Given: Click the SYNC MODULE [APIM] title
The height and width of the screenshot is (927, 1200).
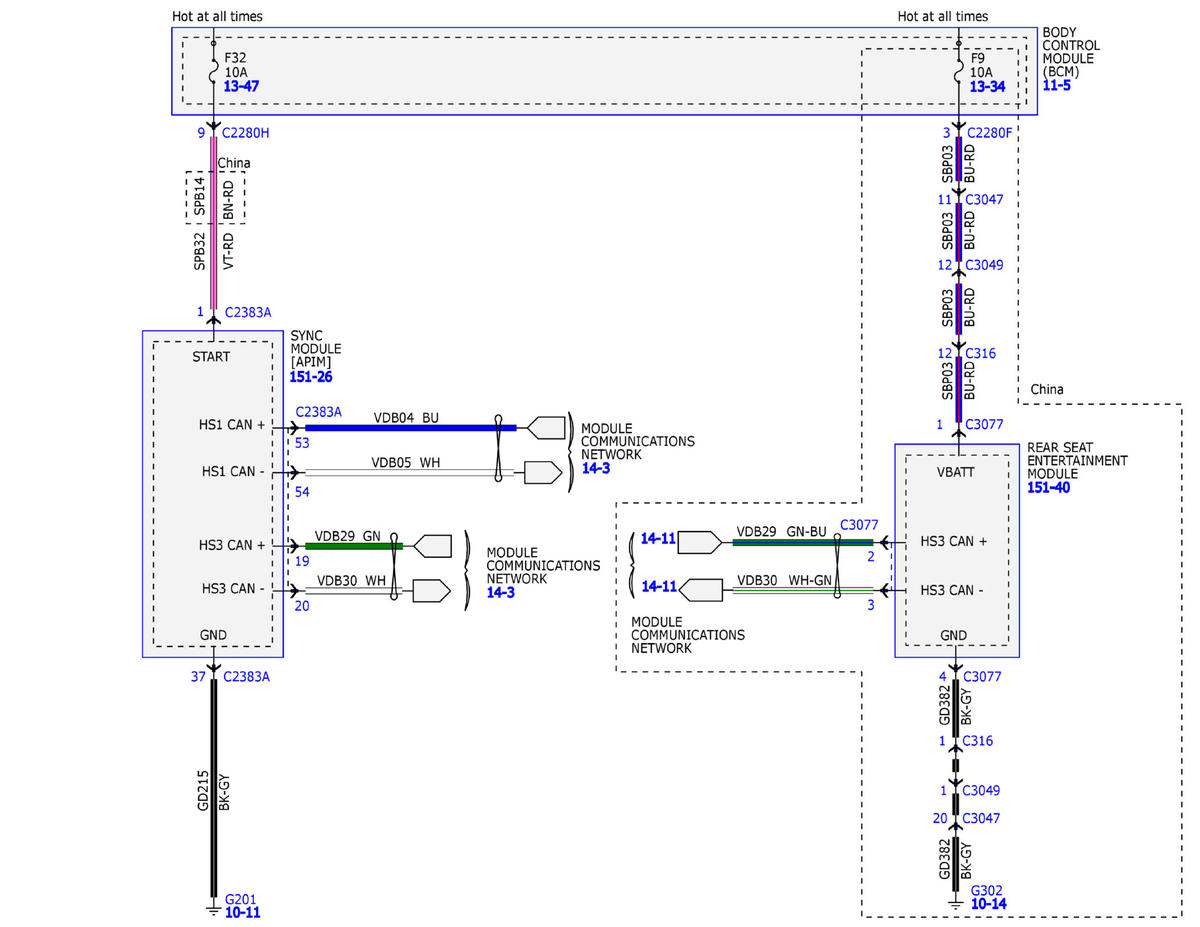Looking at the screenshot, I should coord(315,349).
